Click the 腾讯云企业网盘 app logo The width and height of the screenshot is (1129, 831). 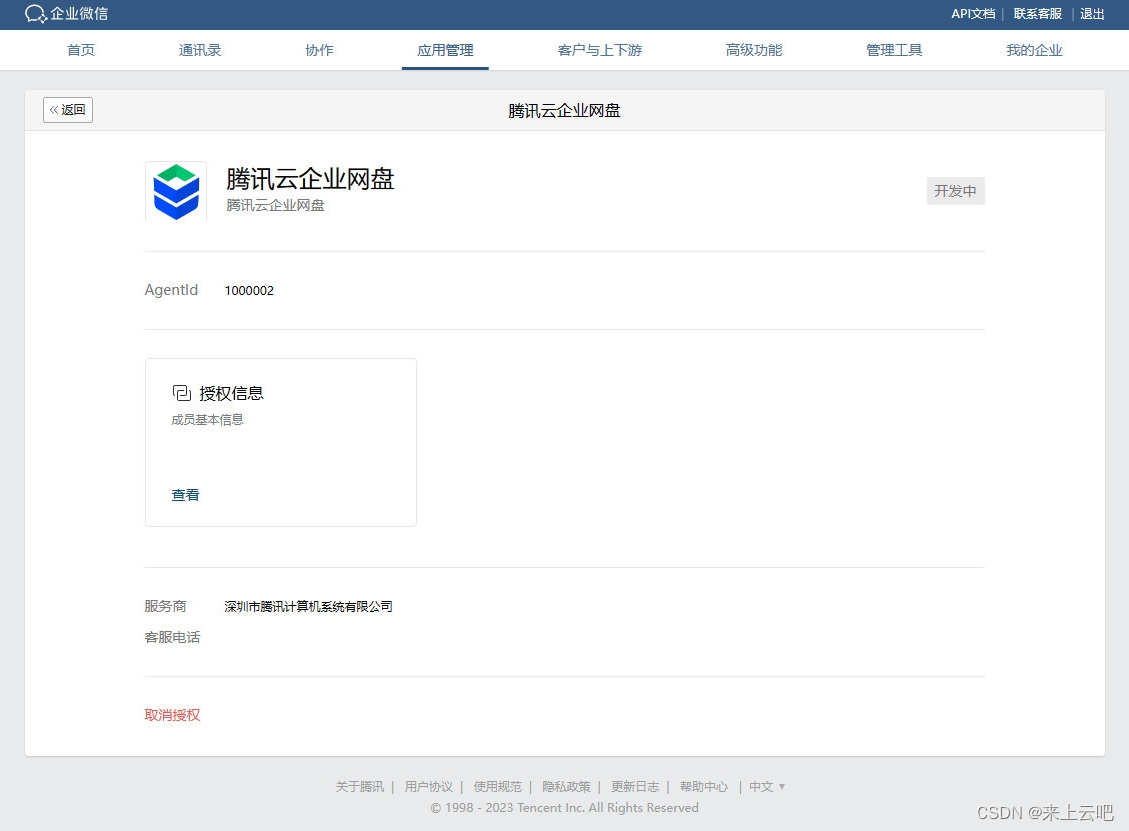[176, 192]
